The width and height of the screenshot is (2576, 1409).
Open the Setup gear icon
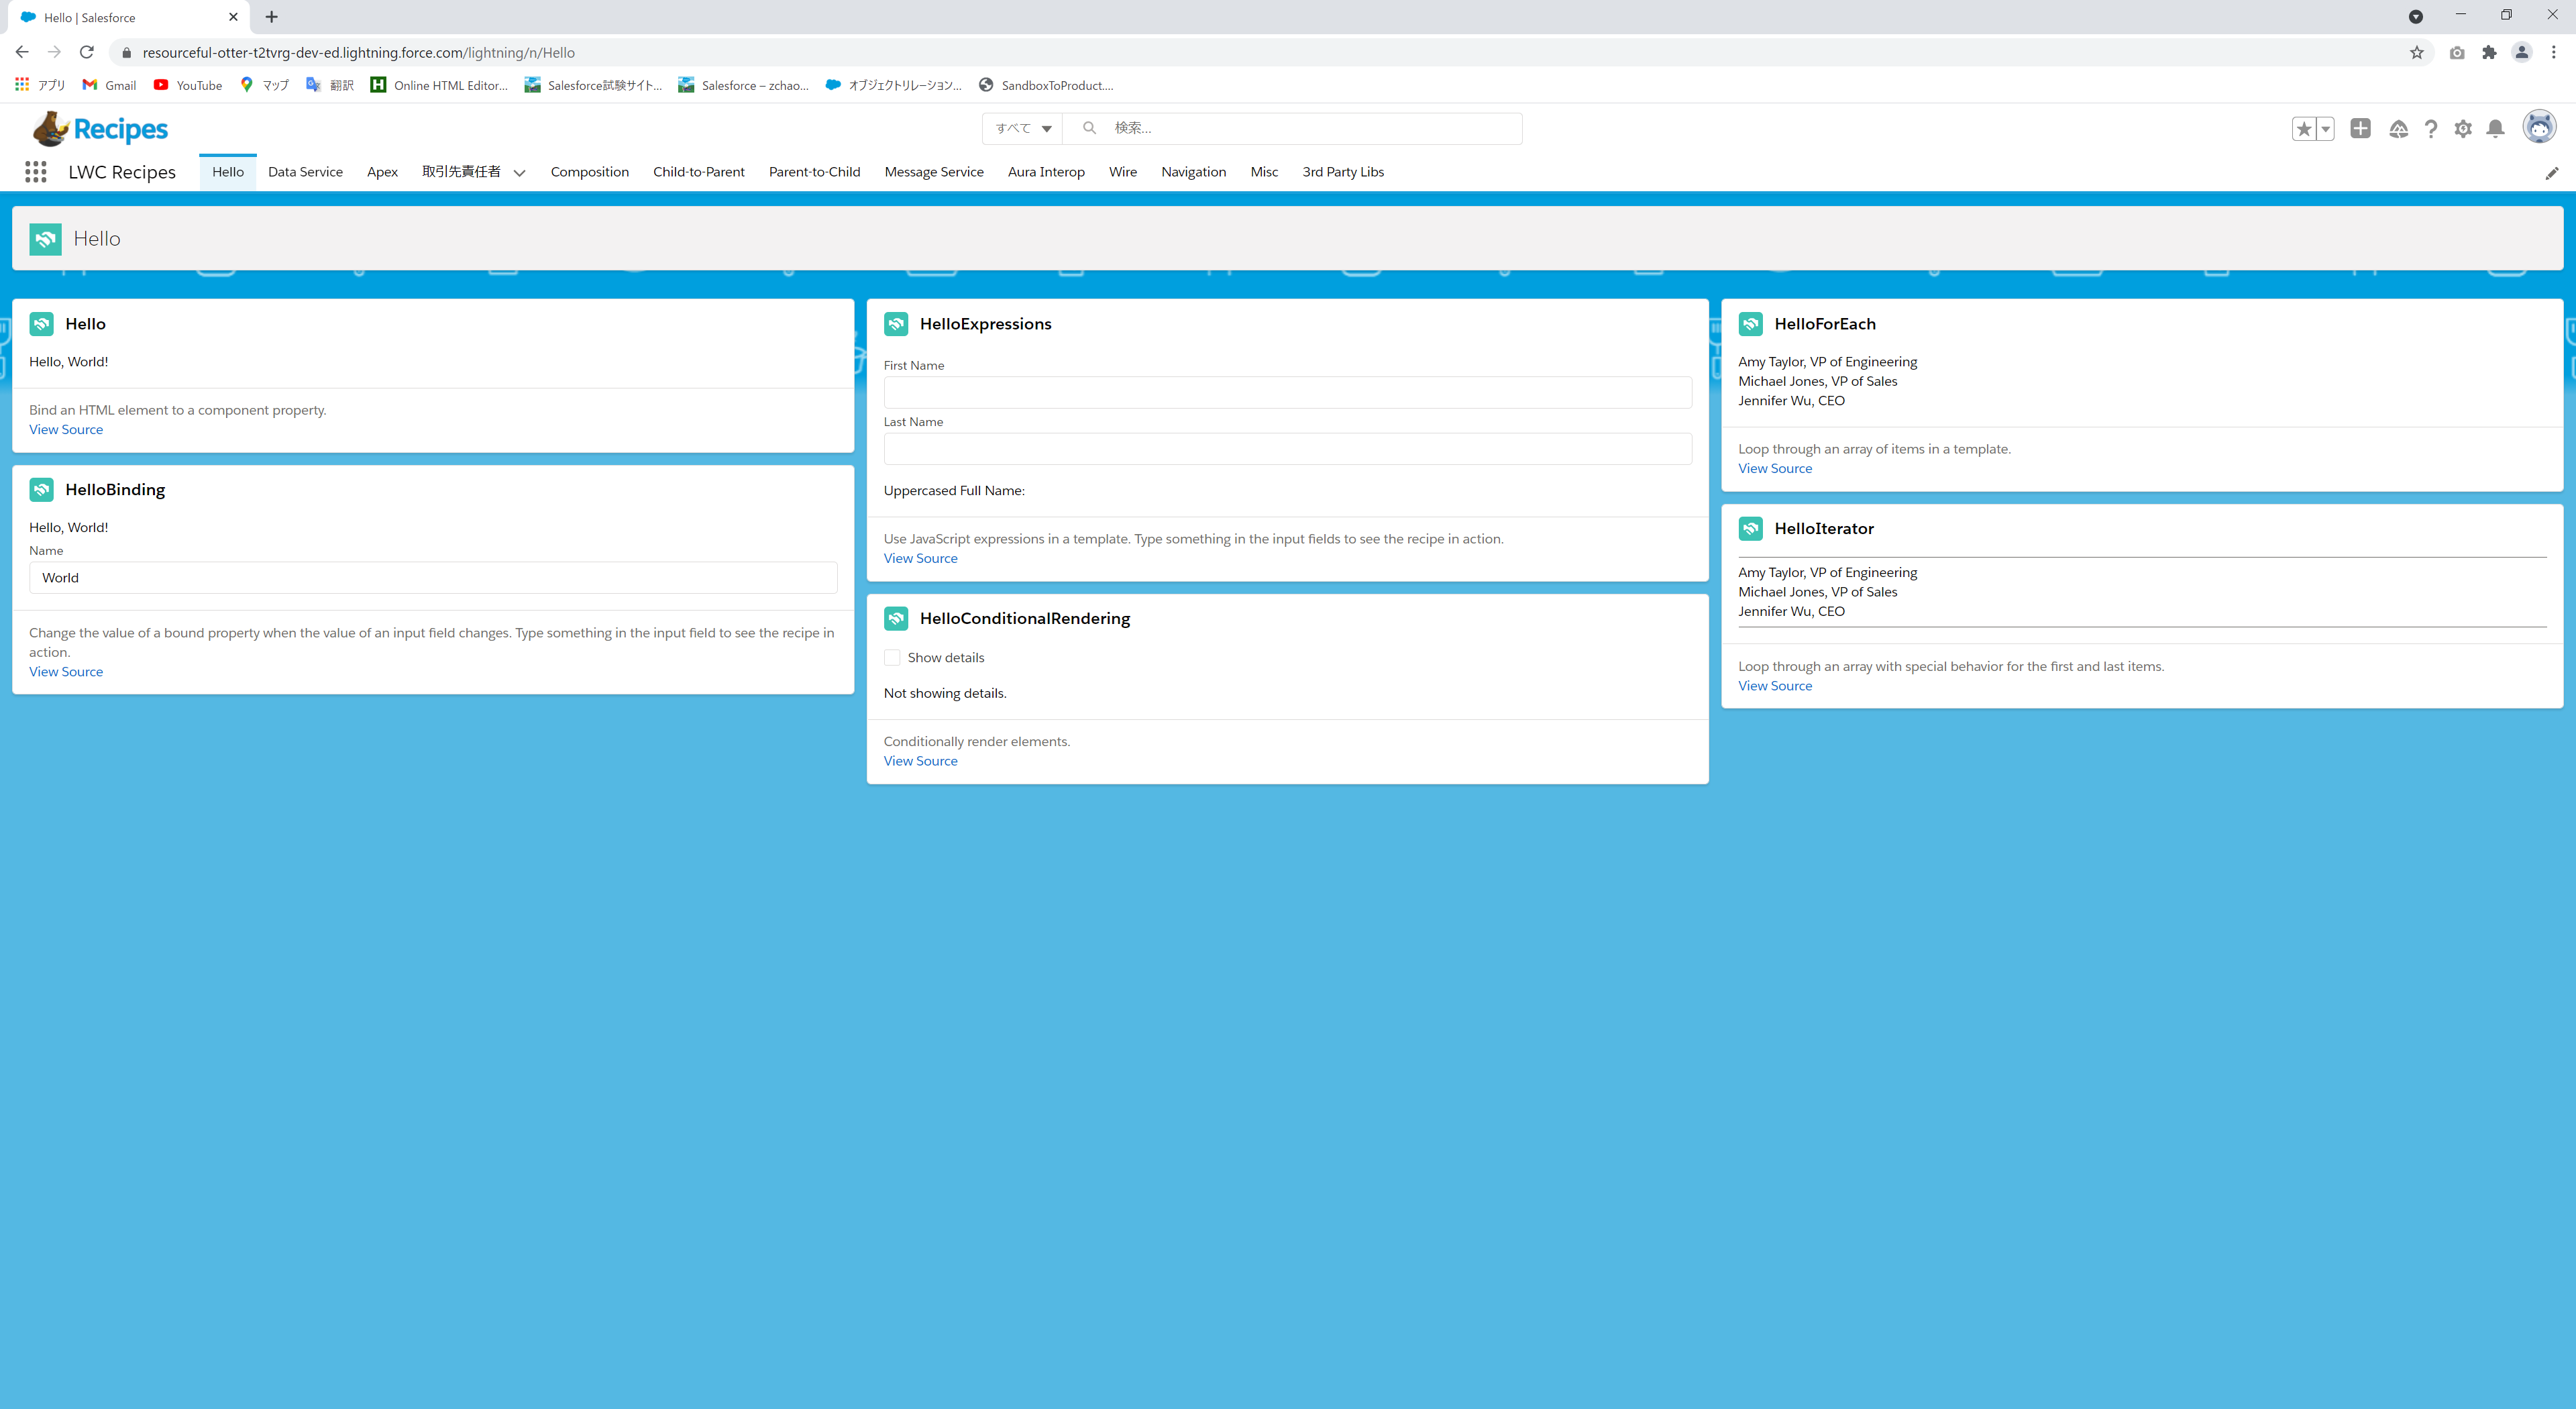[2463, 129]
